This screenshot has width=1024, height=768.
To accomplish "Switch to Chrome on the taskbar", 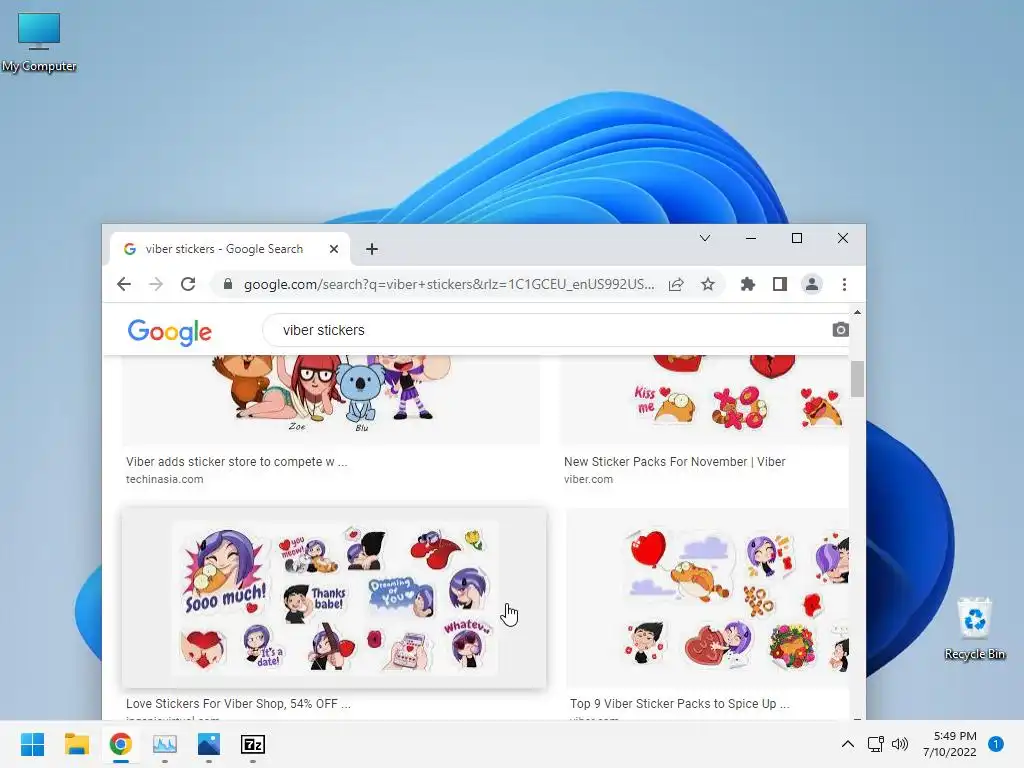I will 120,744.
